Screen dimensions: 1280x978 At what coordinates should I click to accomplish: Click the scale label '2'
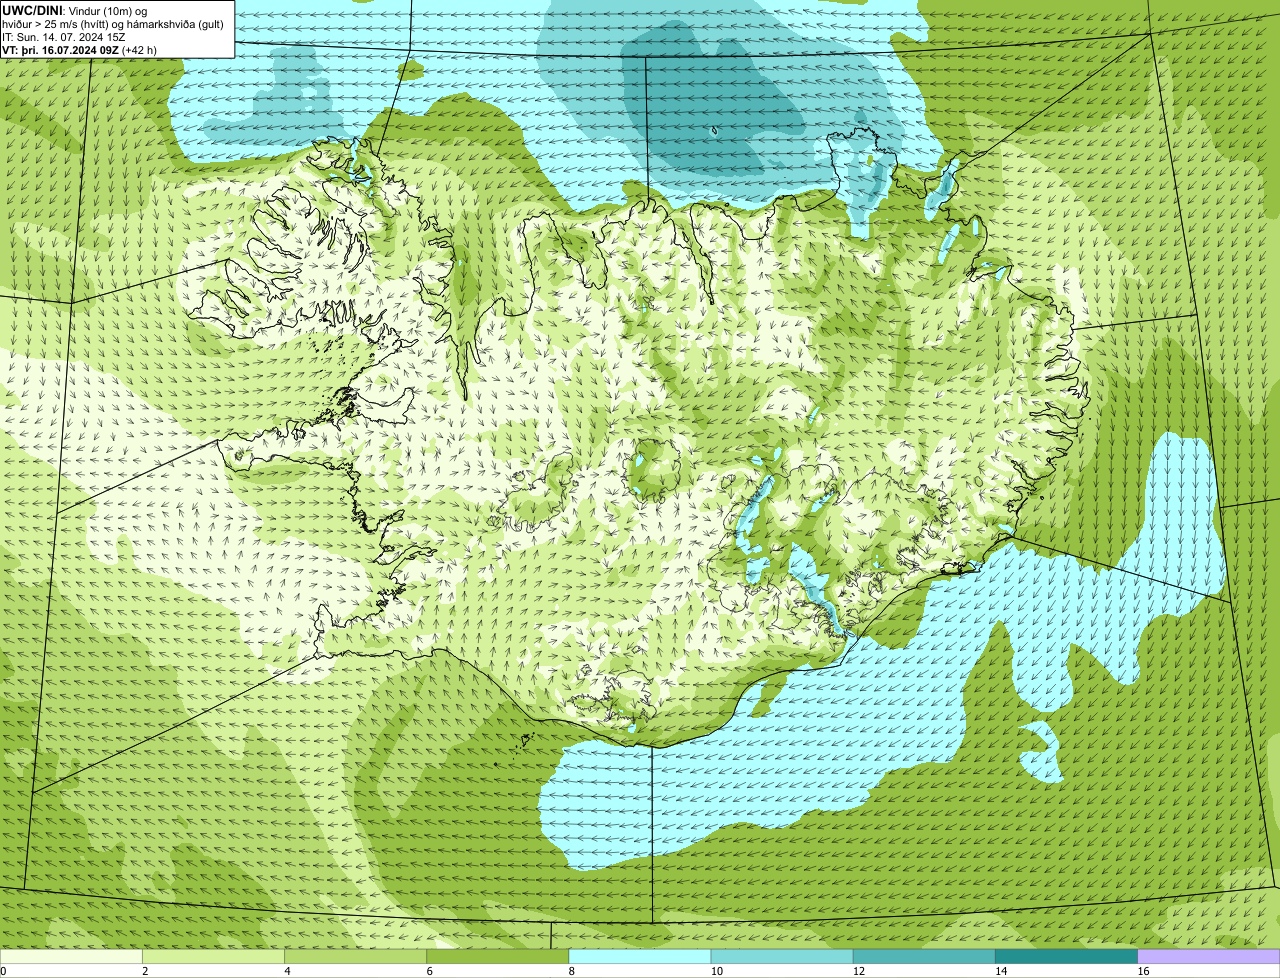point(146,971)
